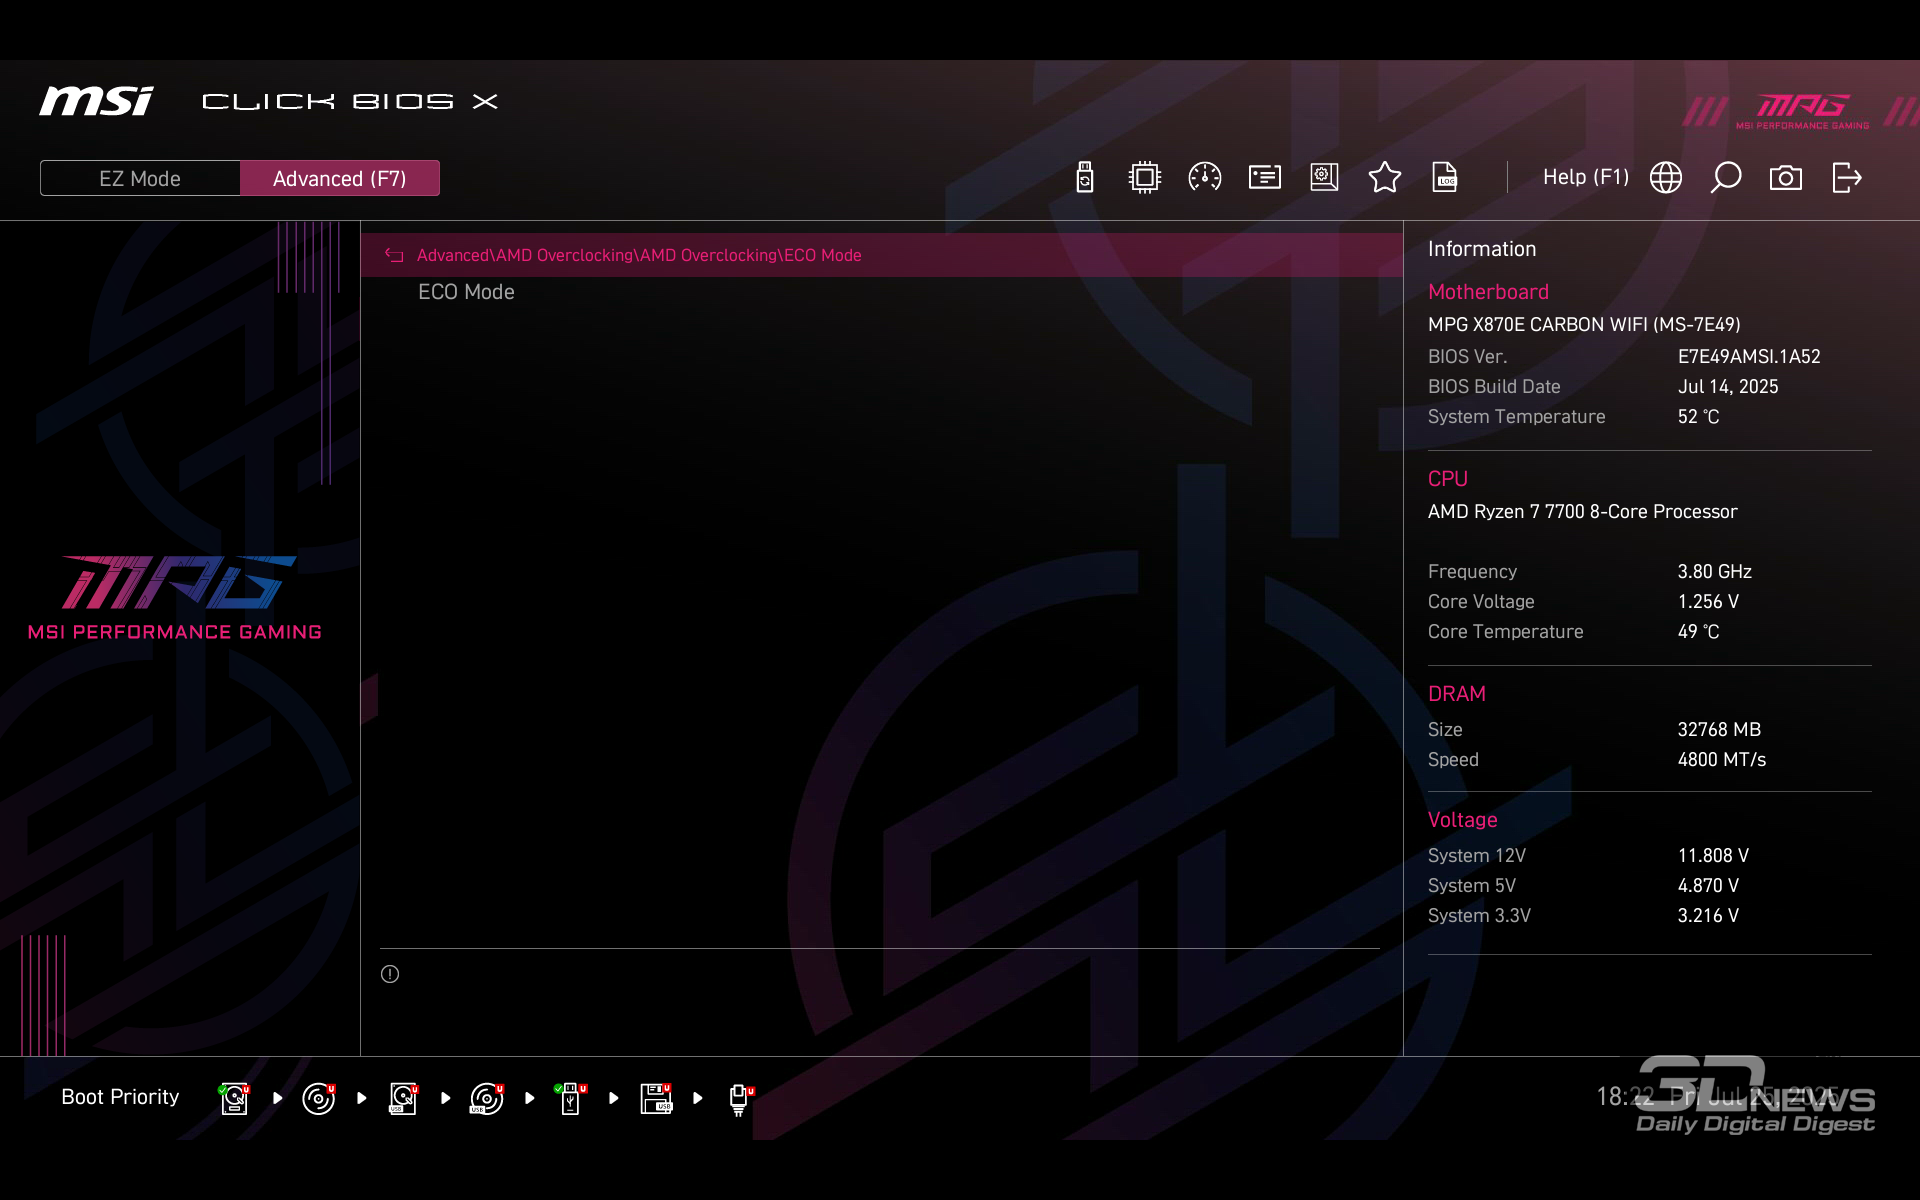Click the DRAM section heading
Viewport: 1920px width, 1200px height.
coord(1457,694)
